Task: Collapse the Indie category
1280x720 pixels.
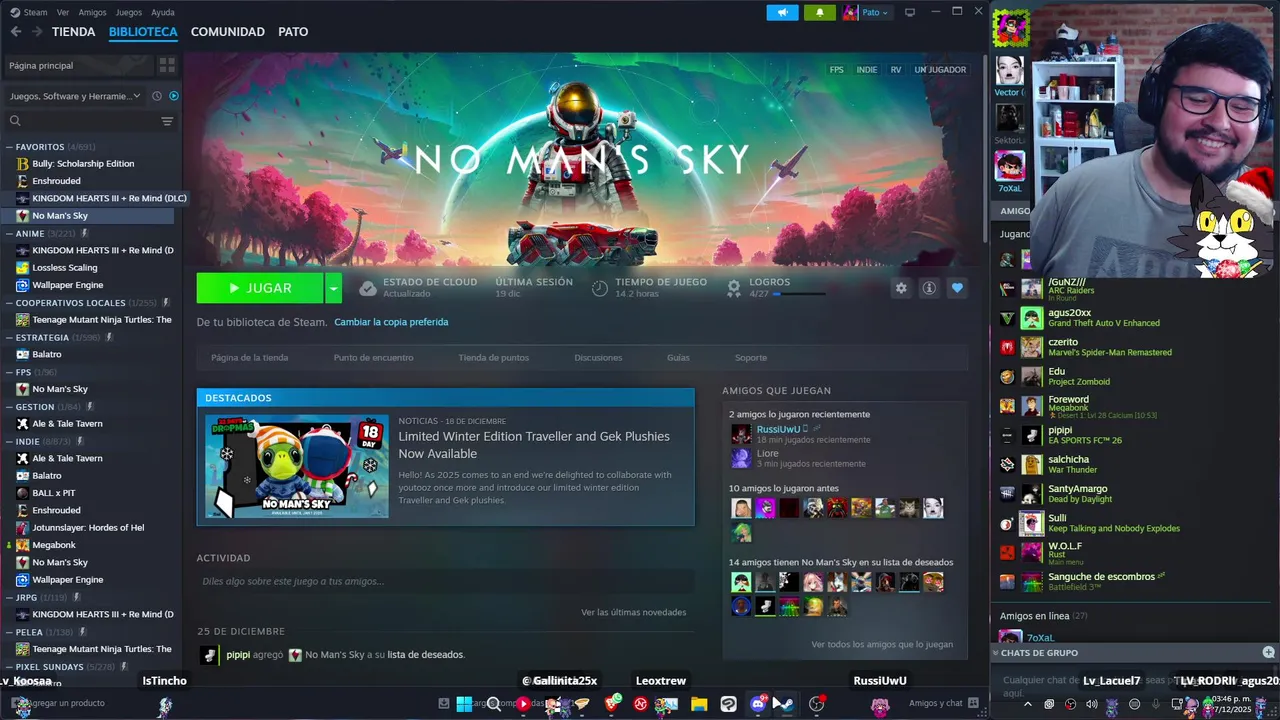Action: click(x=9, y=441)
